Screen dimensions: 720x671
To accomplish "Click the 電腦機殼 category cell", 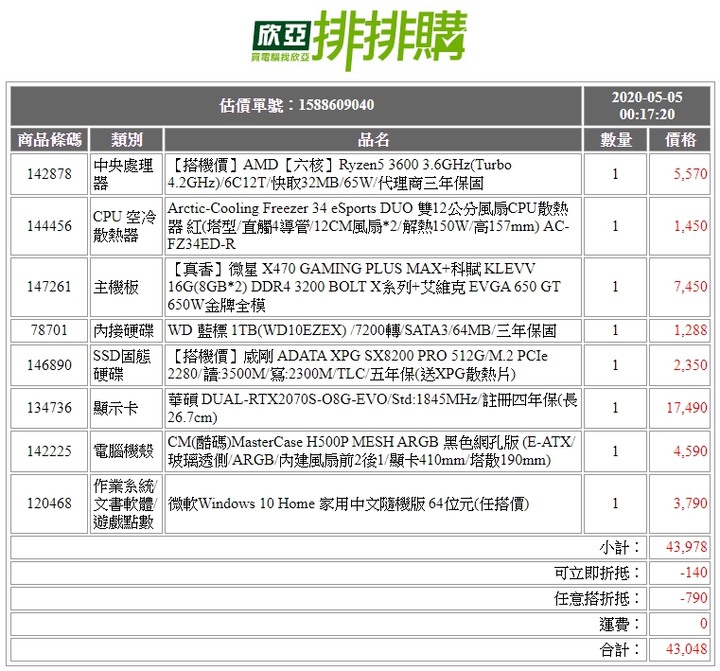I will tap(126, 451).
